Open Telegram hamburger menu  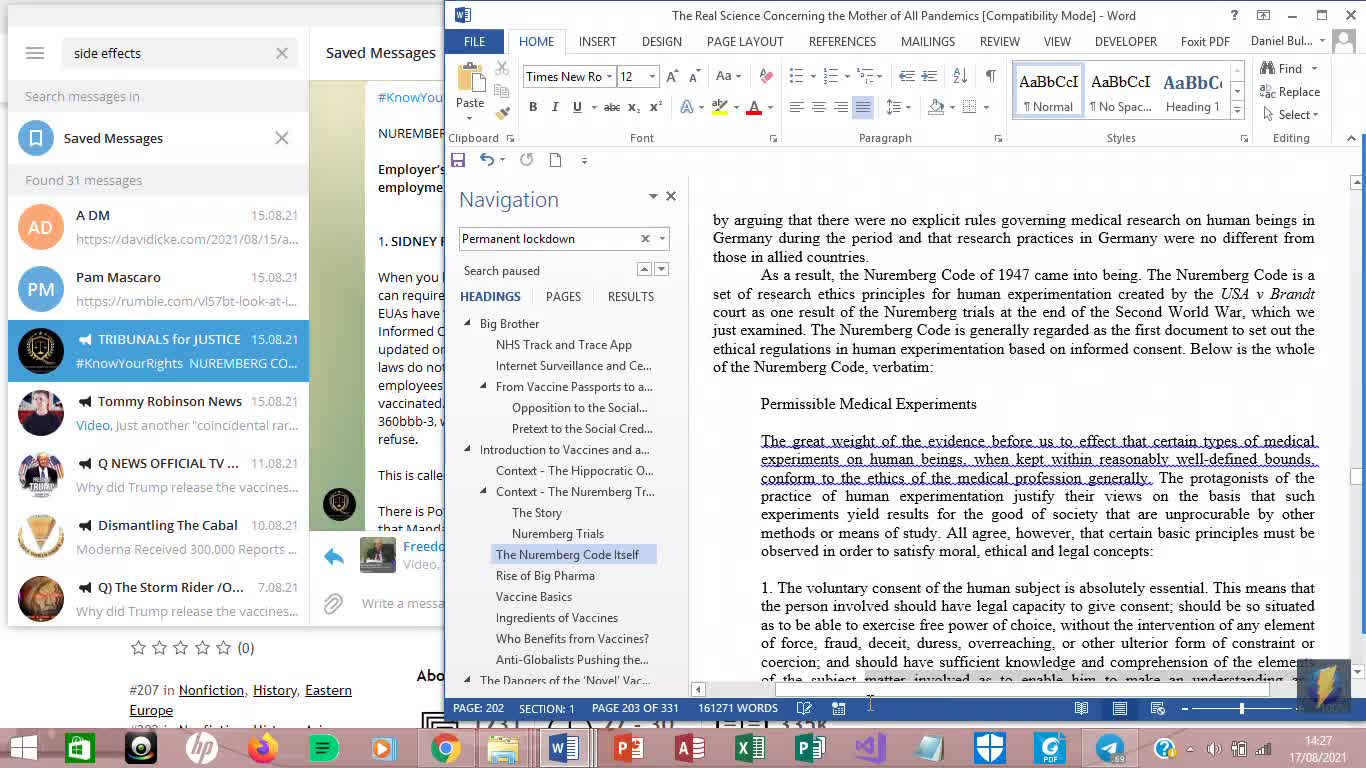click(35, 53)
